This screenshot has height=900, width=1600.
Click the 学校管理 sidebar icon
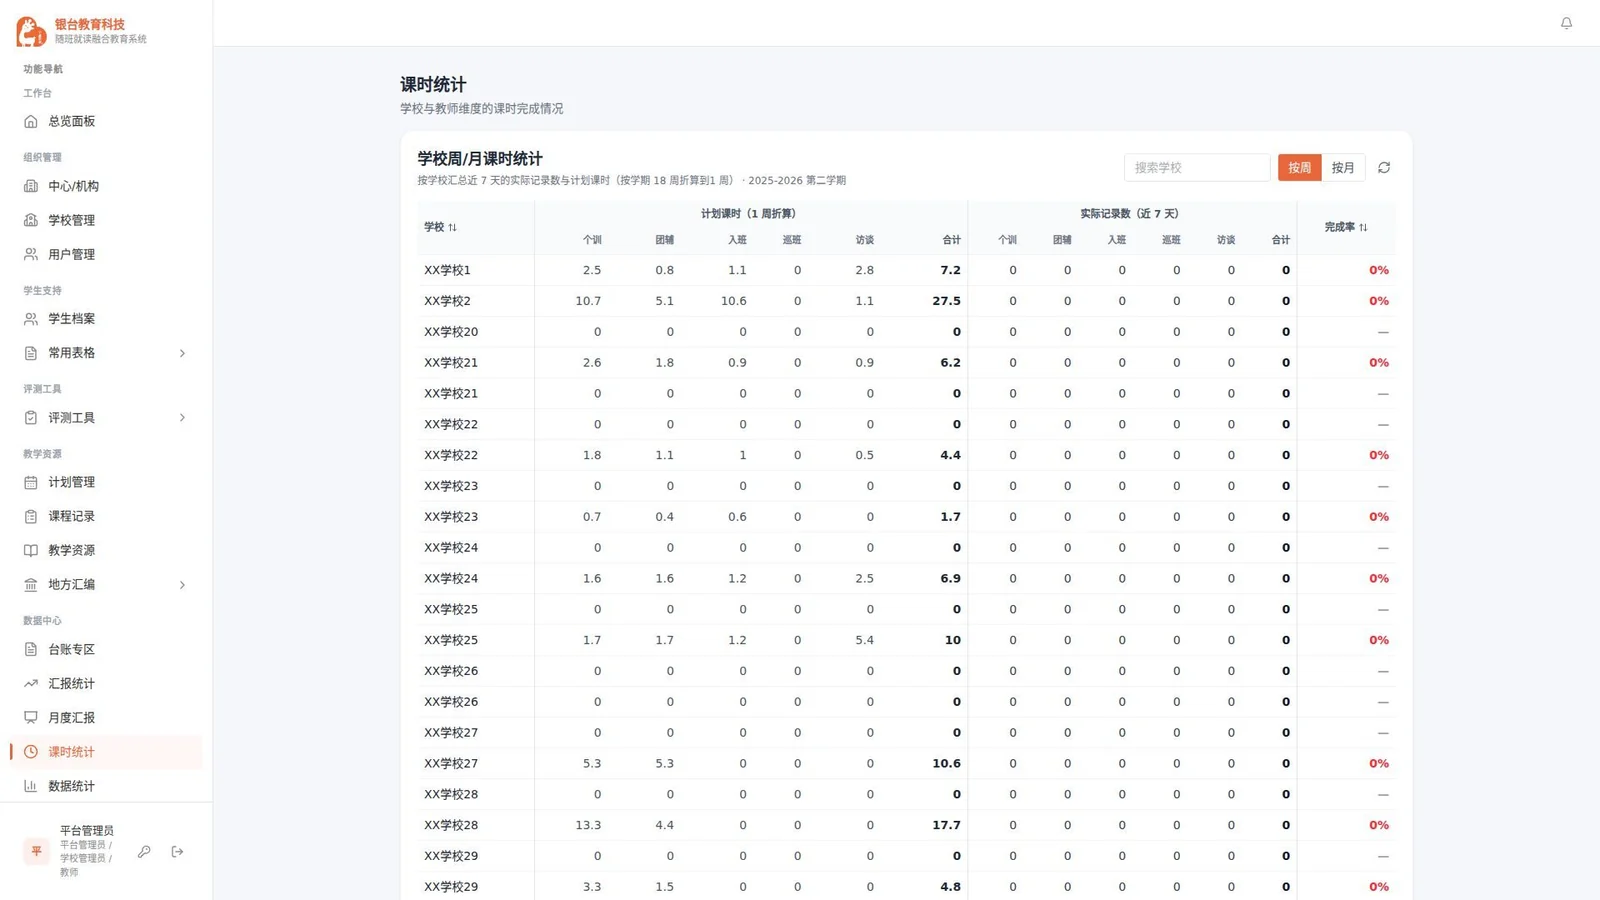(31, 220)
